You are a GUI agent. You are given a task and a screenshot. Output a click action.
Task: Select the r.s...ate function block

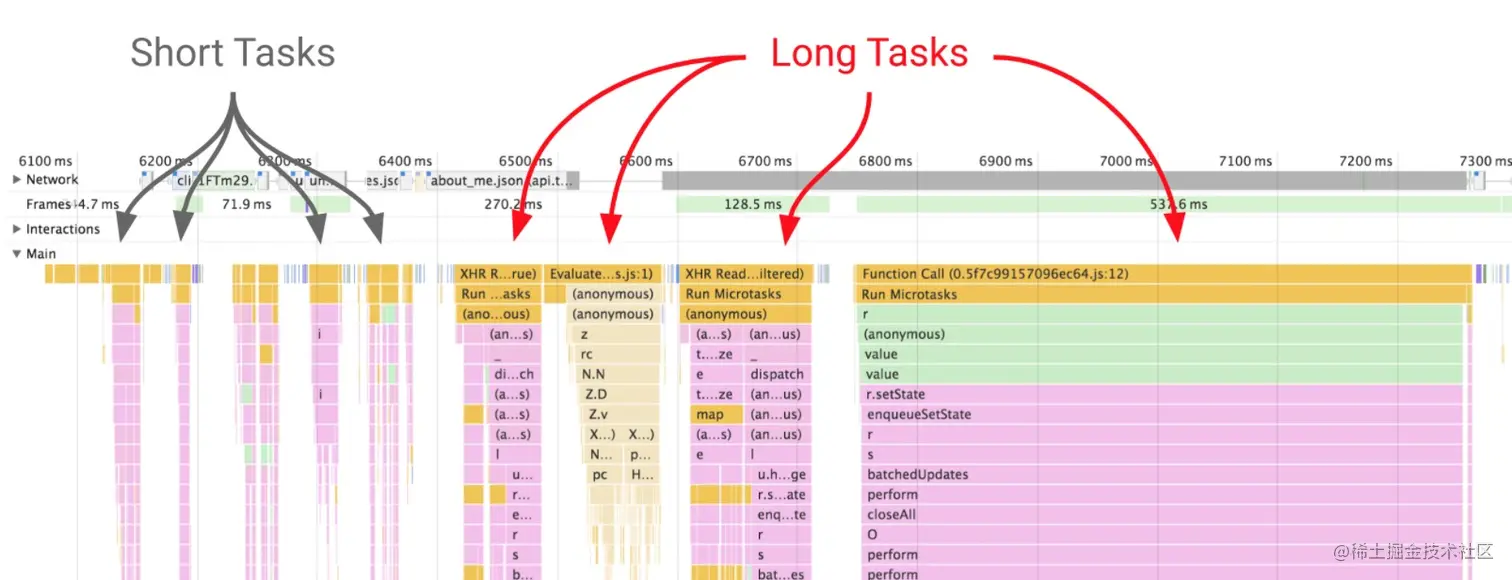(x=779, y=494)
